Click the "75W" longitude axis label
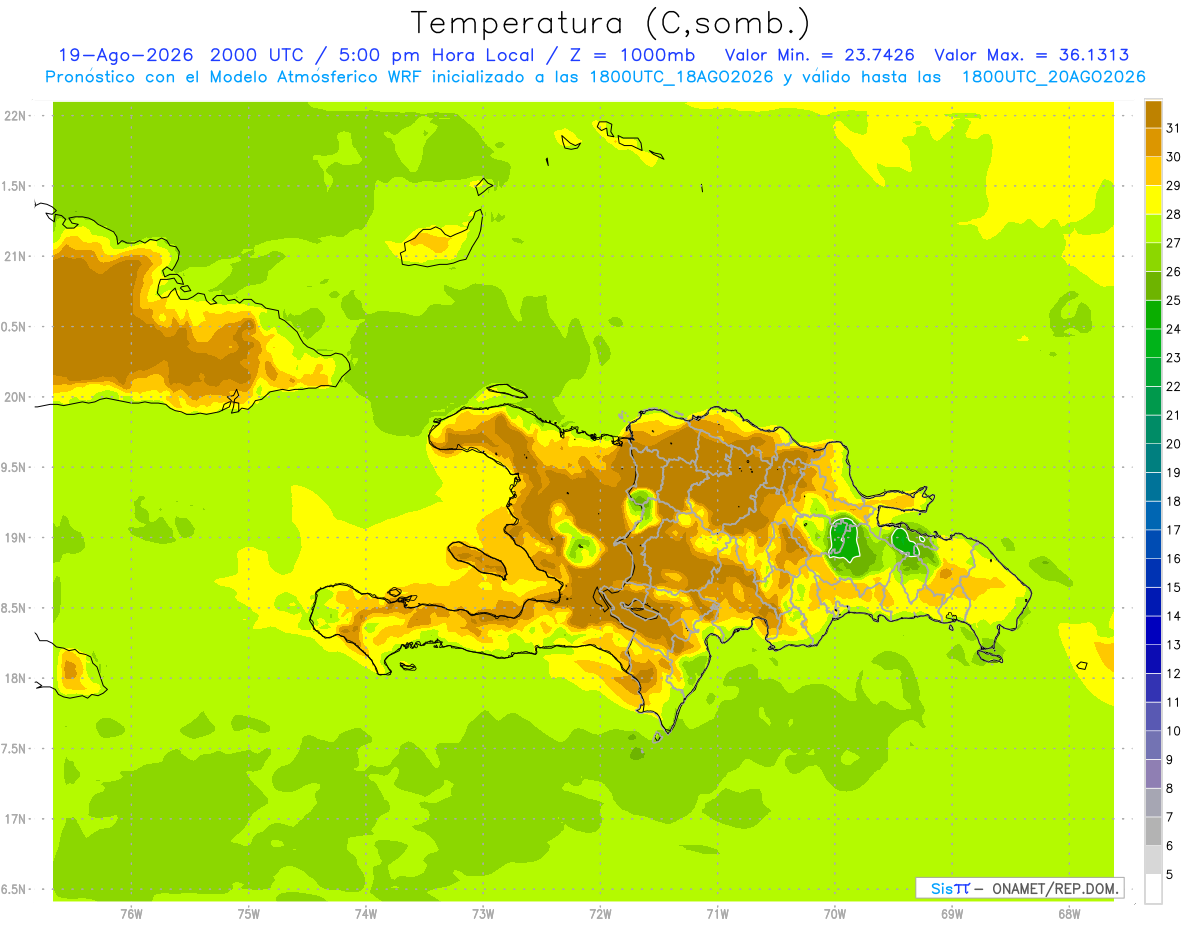 [248, 913]
